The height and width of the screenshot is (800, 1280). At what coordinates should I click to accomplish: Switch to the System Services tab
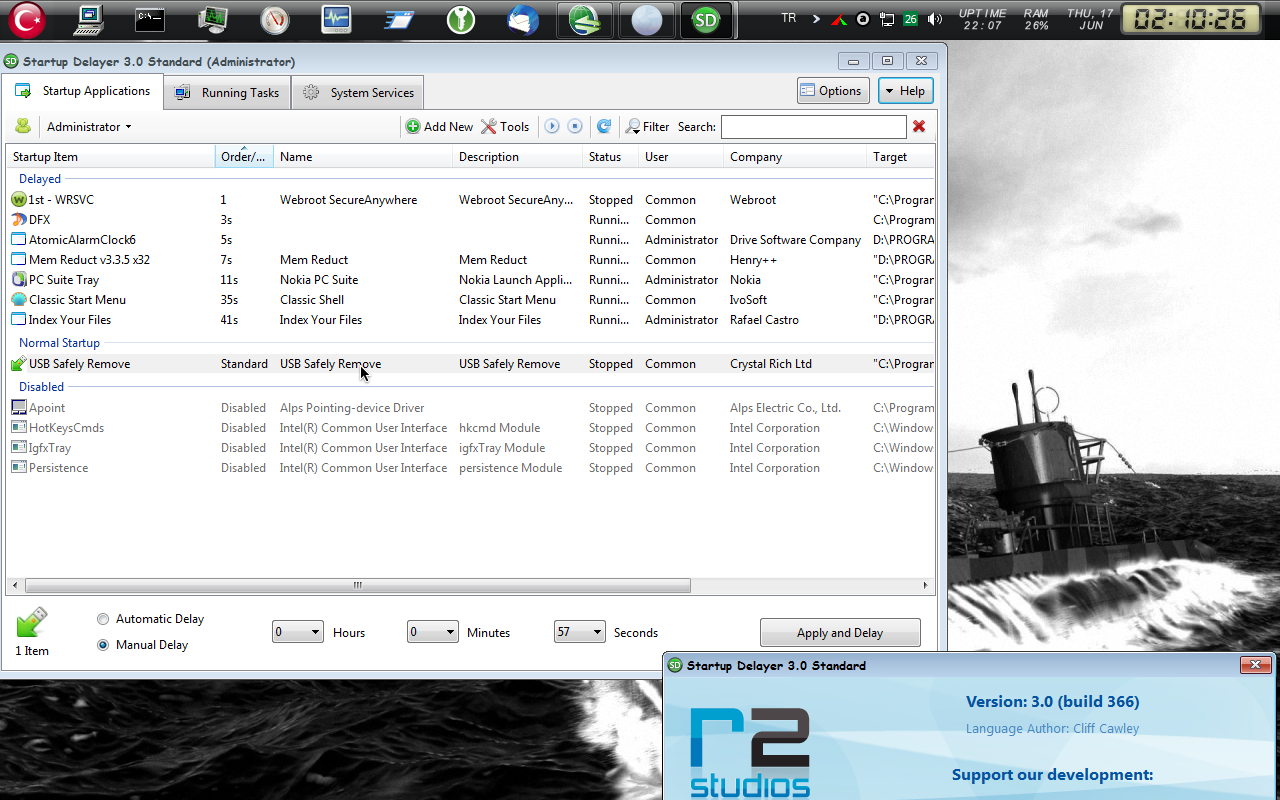point(358,93)
